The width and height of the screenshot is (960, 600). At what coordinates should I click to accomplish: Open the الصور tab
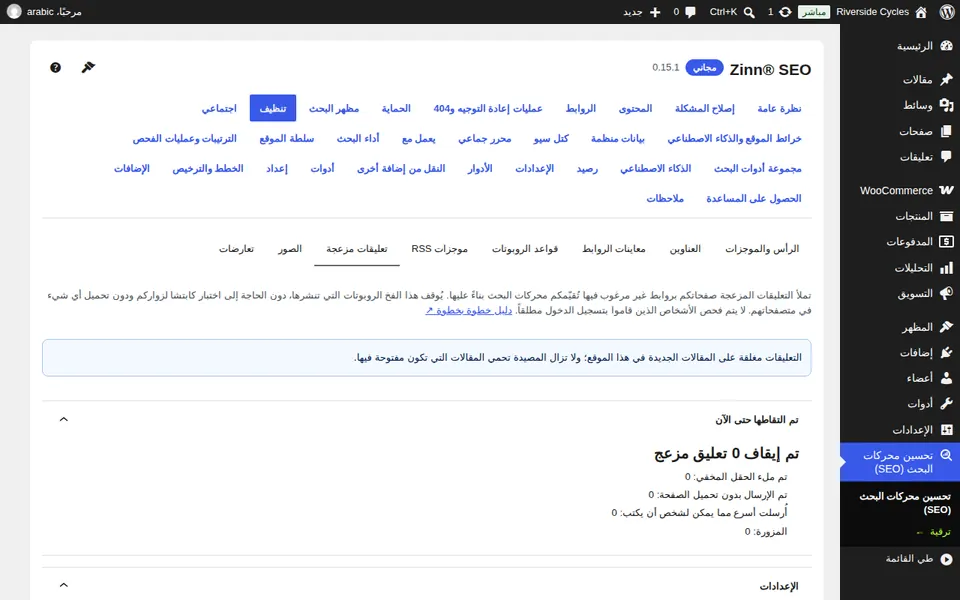click(x=290, y=249)
